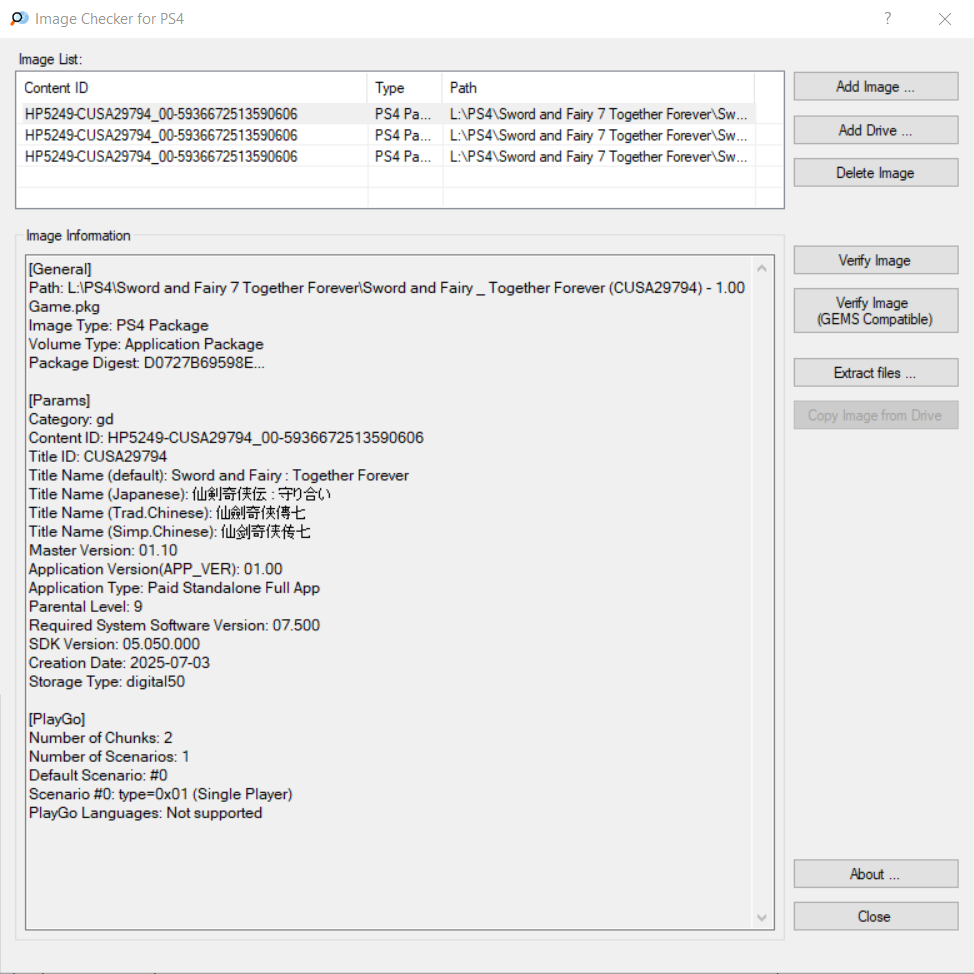974x974 pixels.
Task: Run Verify Image on the selected package
Action: pyautogui.click(x=875, y=260)
